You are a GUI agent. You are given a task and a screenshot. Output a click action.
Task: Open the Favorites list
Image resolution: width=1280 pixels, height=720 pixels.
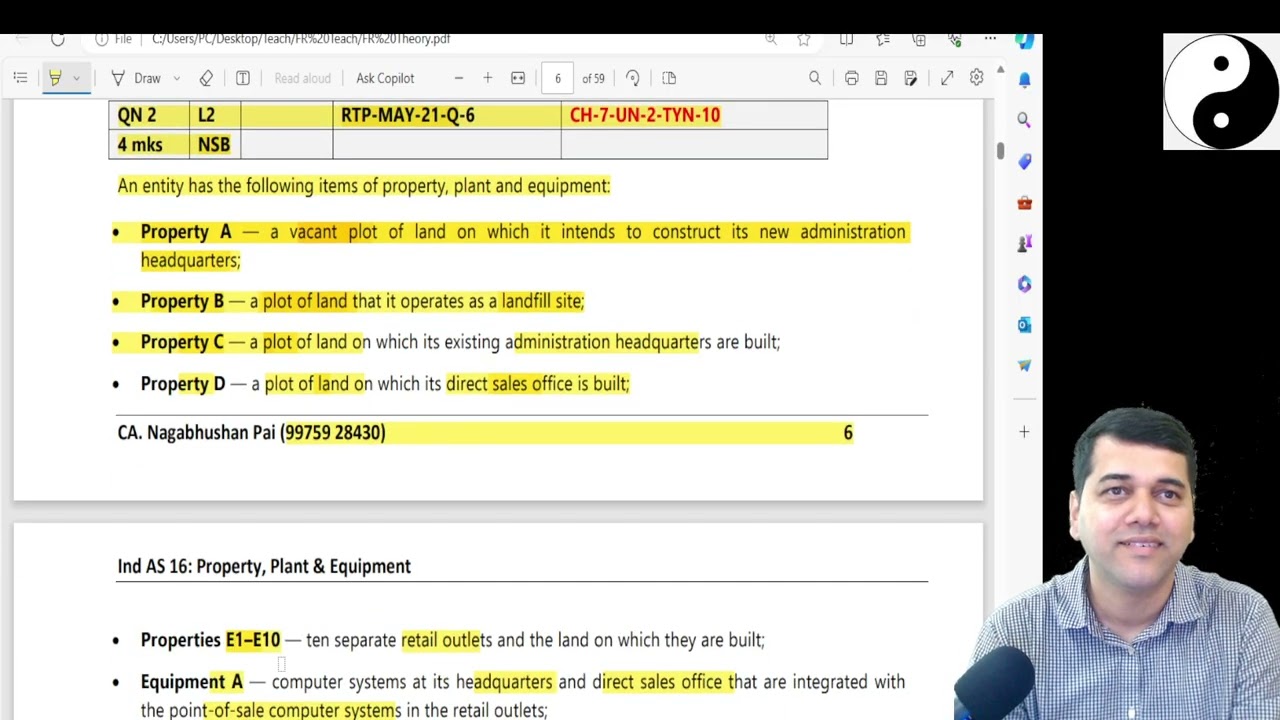click(x=883, y=39)
